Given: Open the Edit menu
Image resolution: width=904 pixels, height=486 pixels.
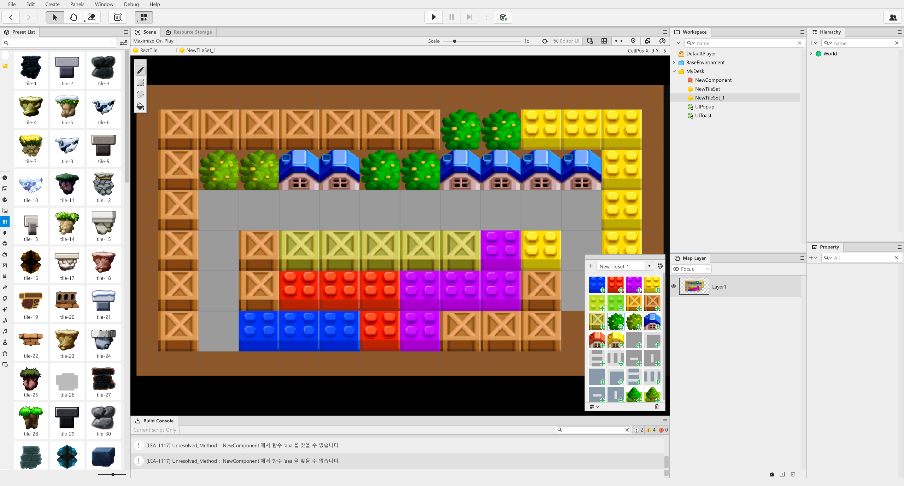Looking at the screenshot, I should (31, 4).
